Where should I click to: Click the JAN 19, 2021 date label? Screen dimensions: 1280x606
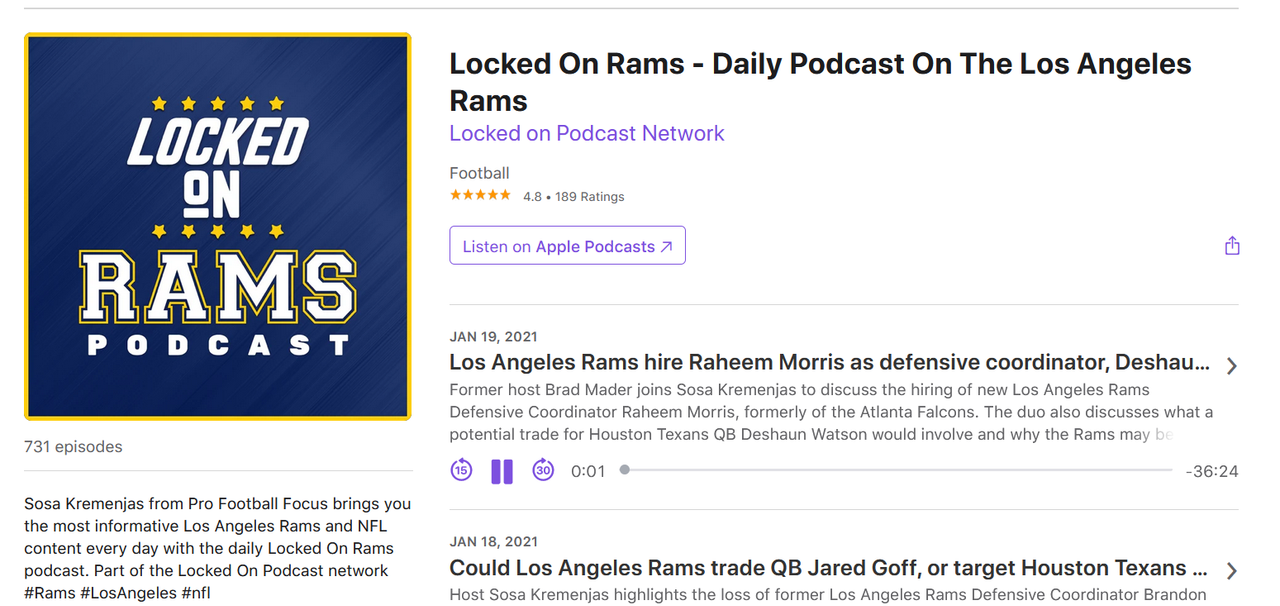click(x=494, y=337)
